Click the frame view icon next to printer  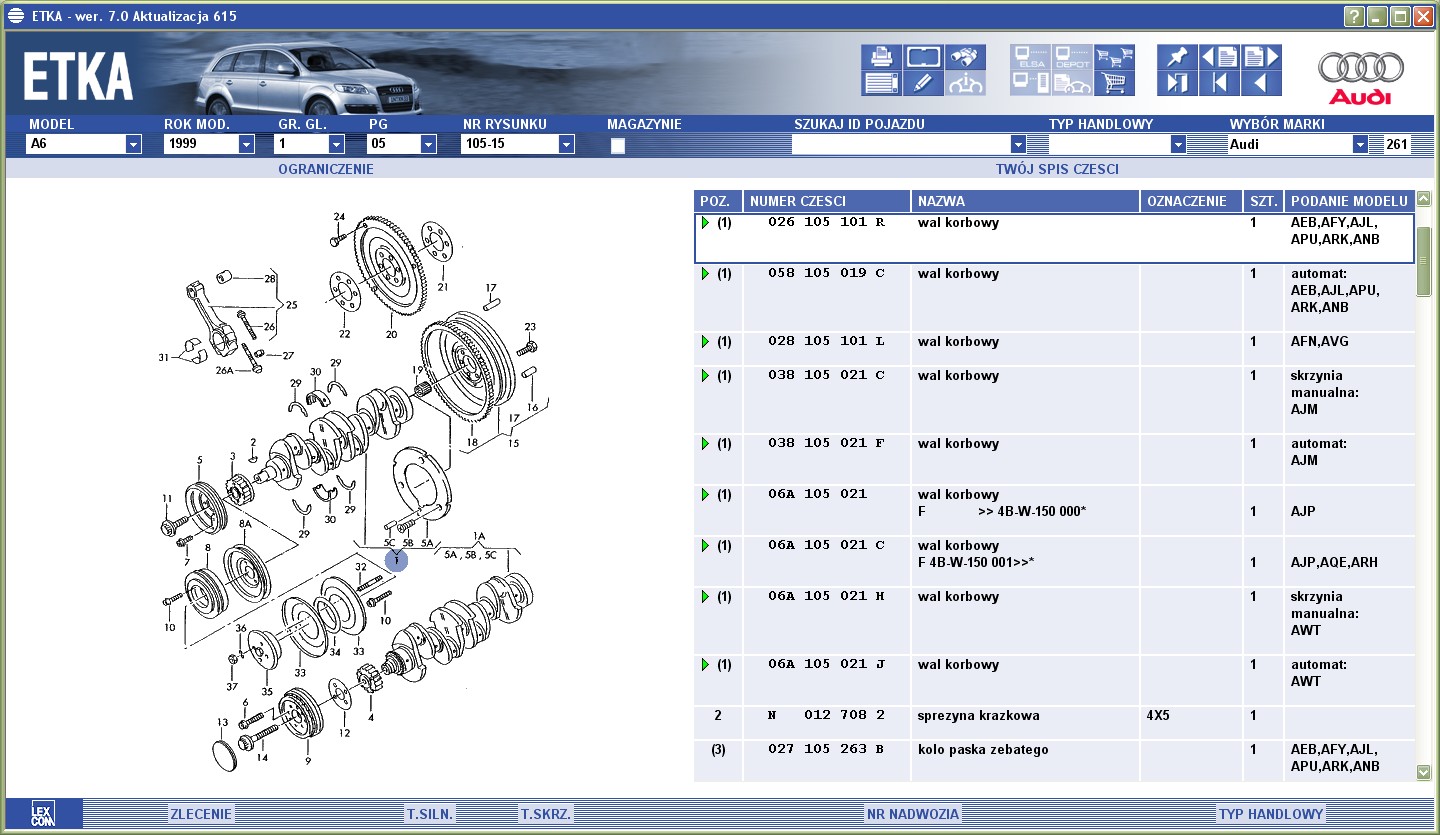click(x=923, y=57)
